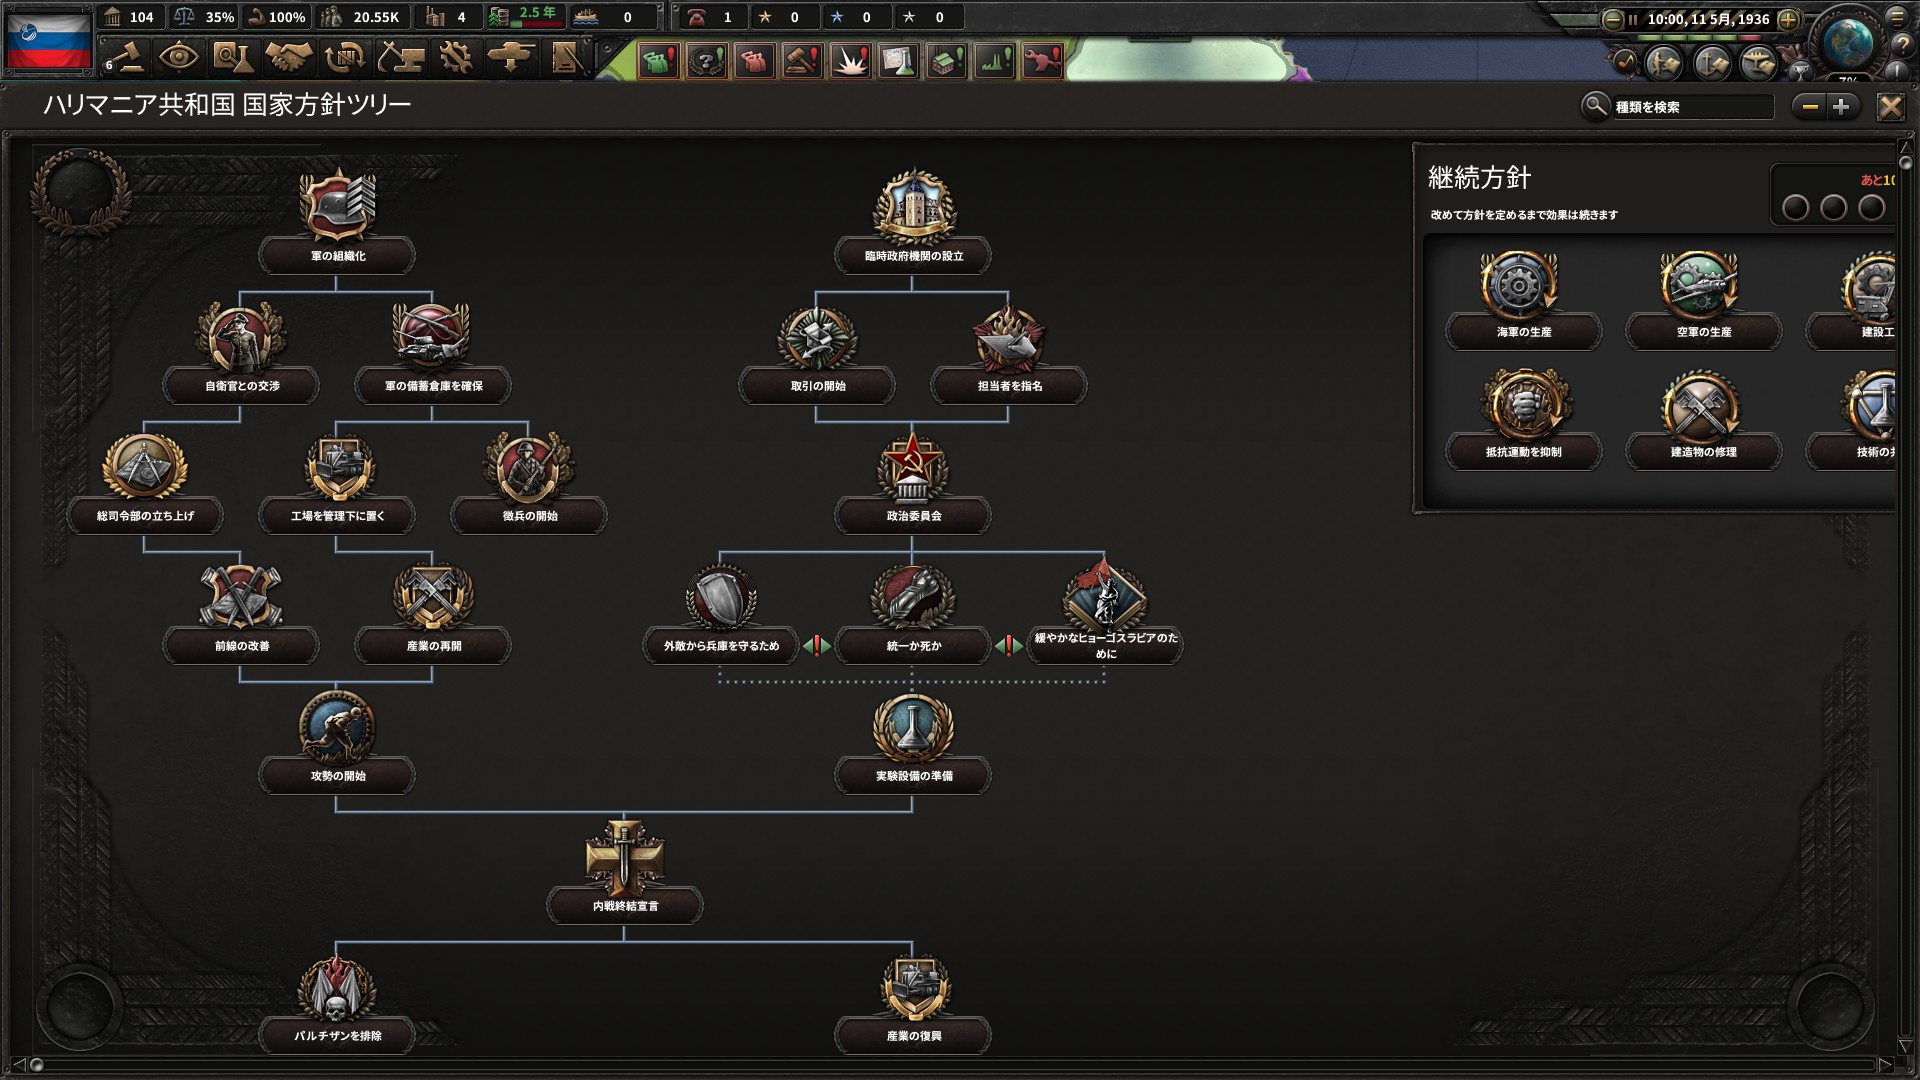The height and width of the screenshot is (1080, 1920).
Task: Select the 政治委員会 focus
Action: (913, 482)
